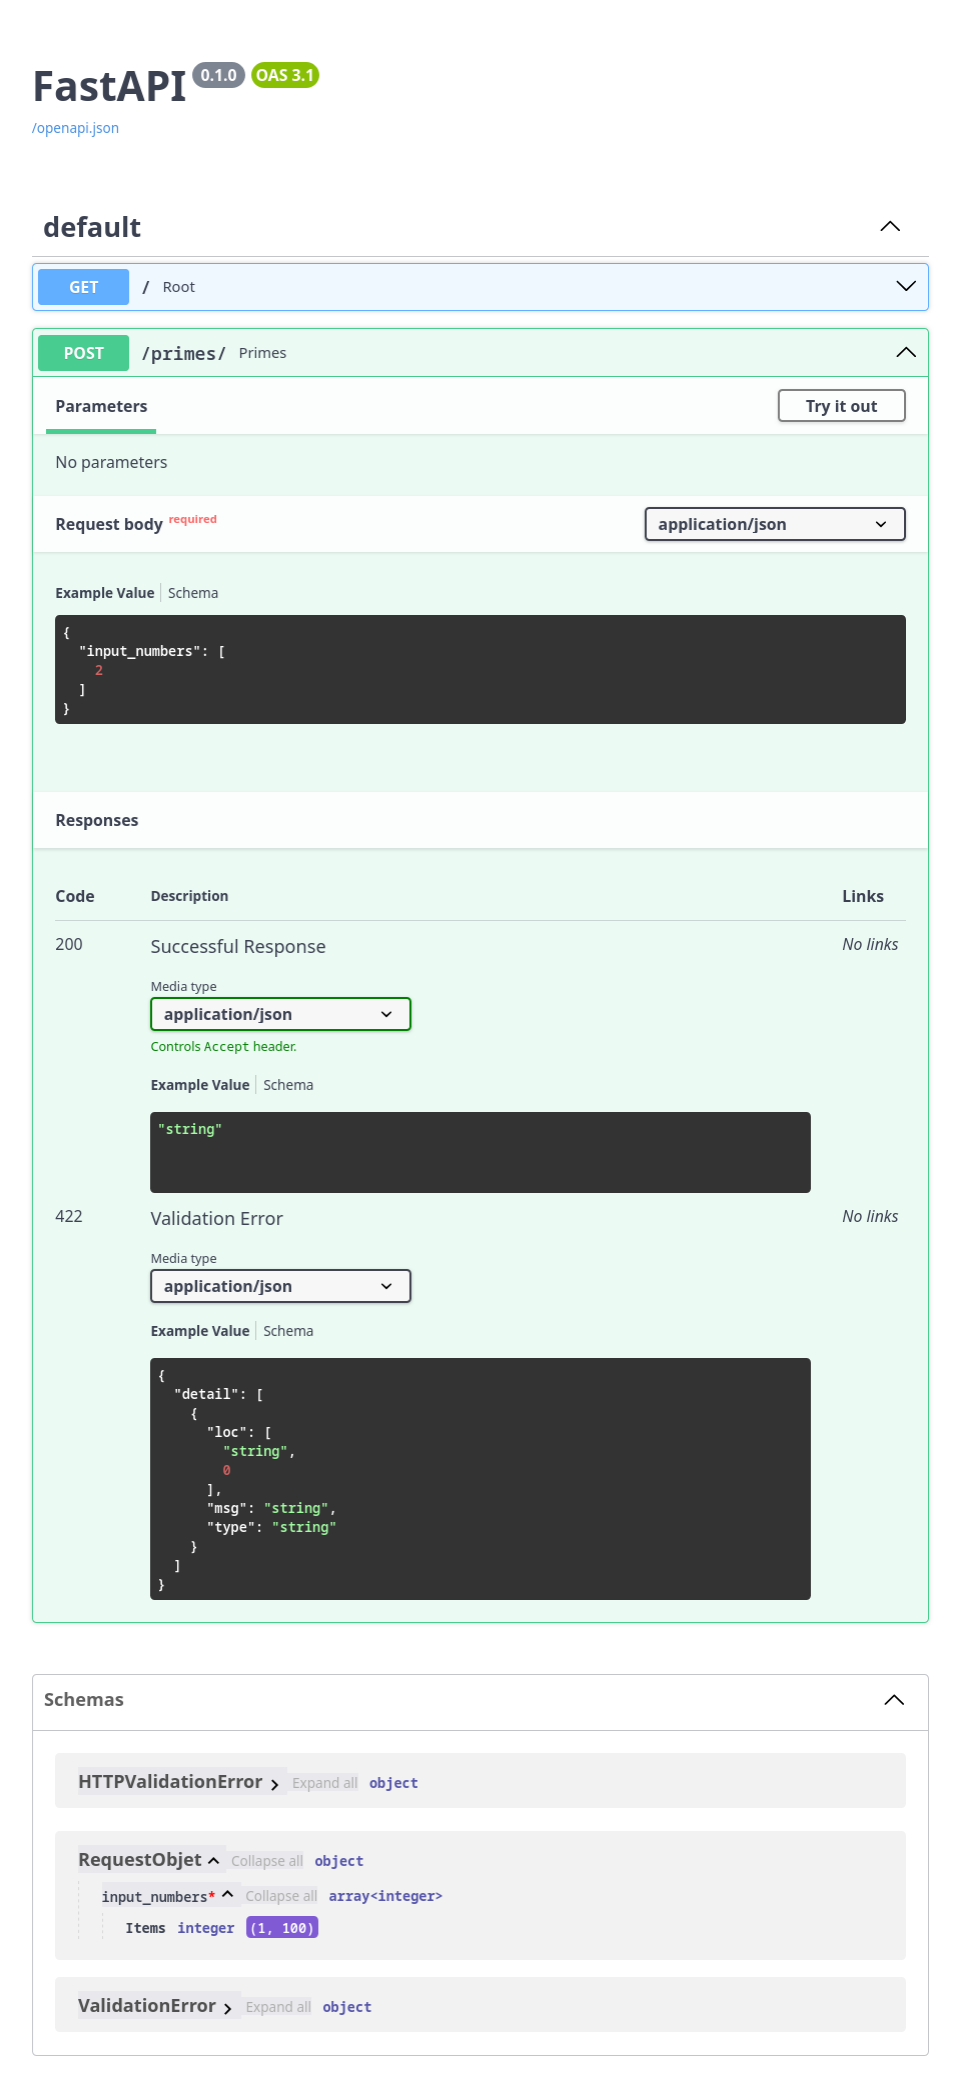Click the Primes endpoint summary text

coord(263,353)
